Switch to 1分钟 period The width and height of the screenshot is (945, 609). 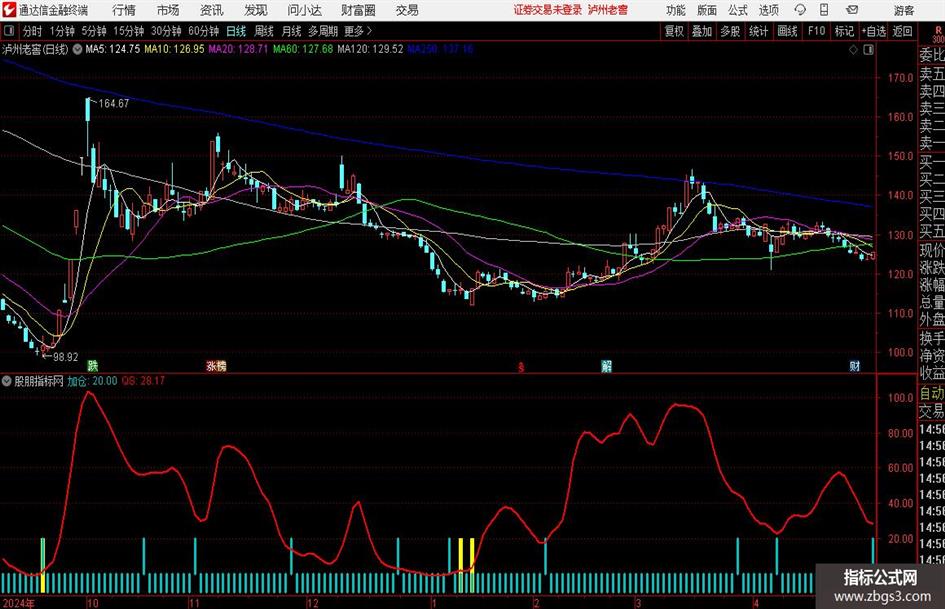click(62, 31)
